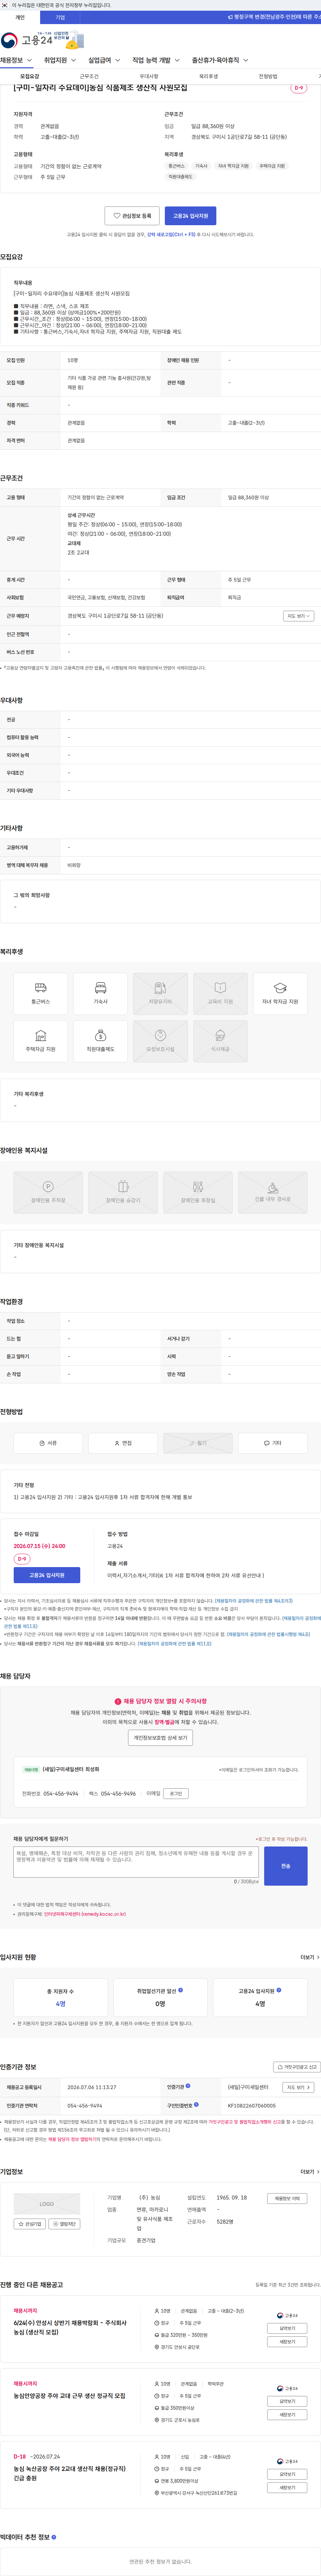Viewport: 321px width, 2576px height.
Task: Expand the 채용정보 navigation menu
Action: click(17, 60)
